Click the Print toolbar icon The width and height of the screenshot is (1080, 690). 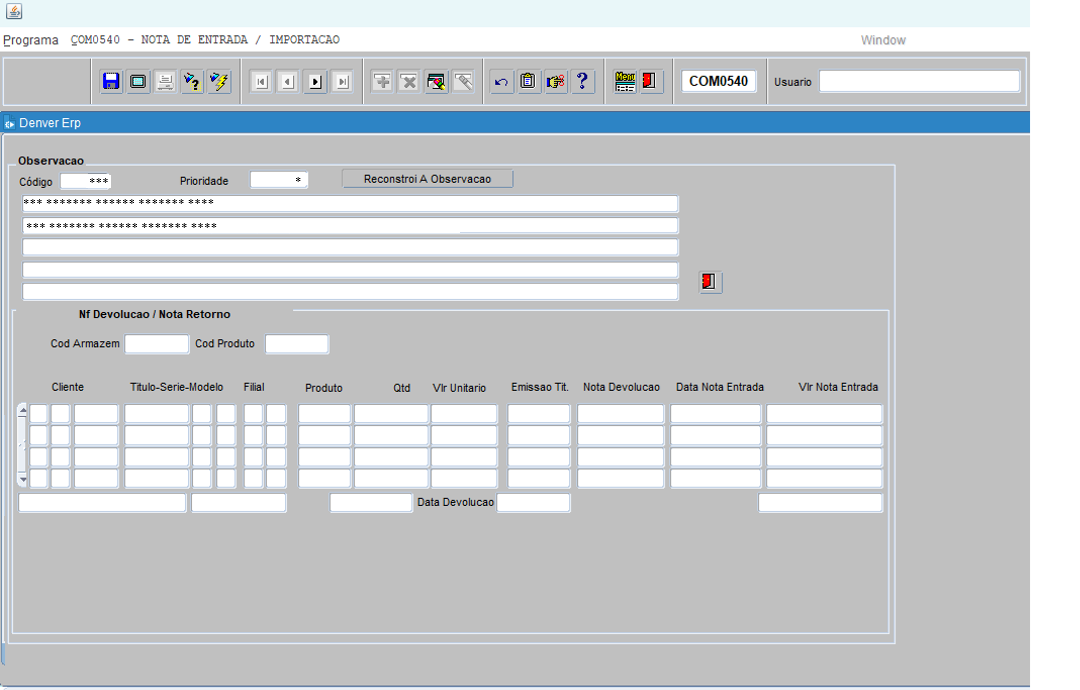tap(165, 82)
